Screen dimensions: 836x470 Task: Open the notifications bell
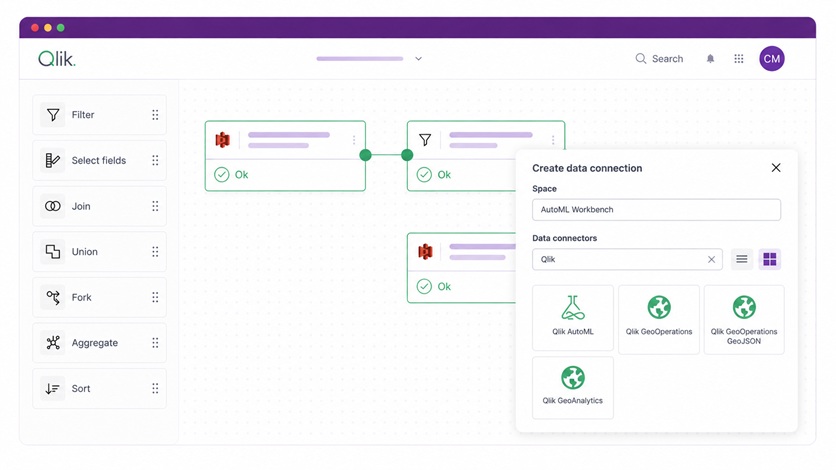710,59
